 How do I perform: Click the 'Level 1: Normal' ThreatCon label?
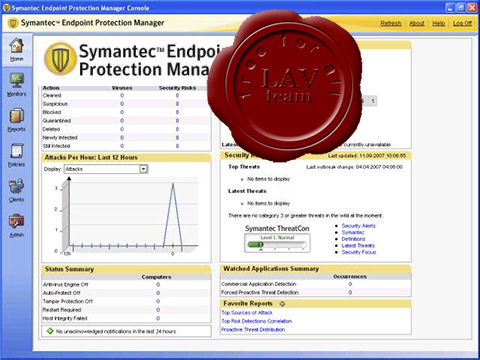(277, 238)
